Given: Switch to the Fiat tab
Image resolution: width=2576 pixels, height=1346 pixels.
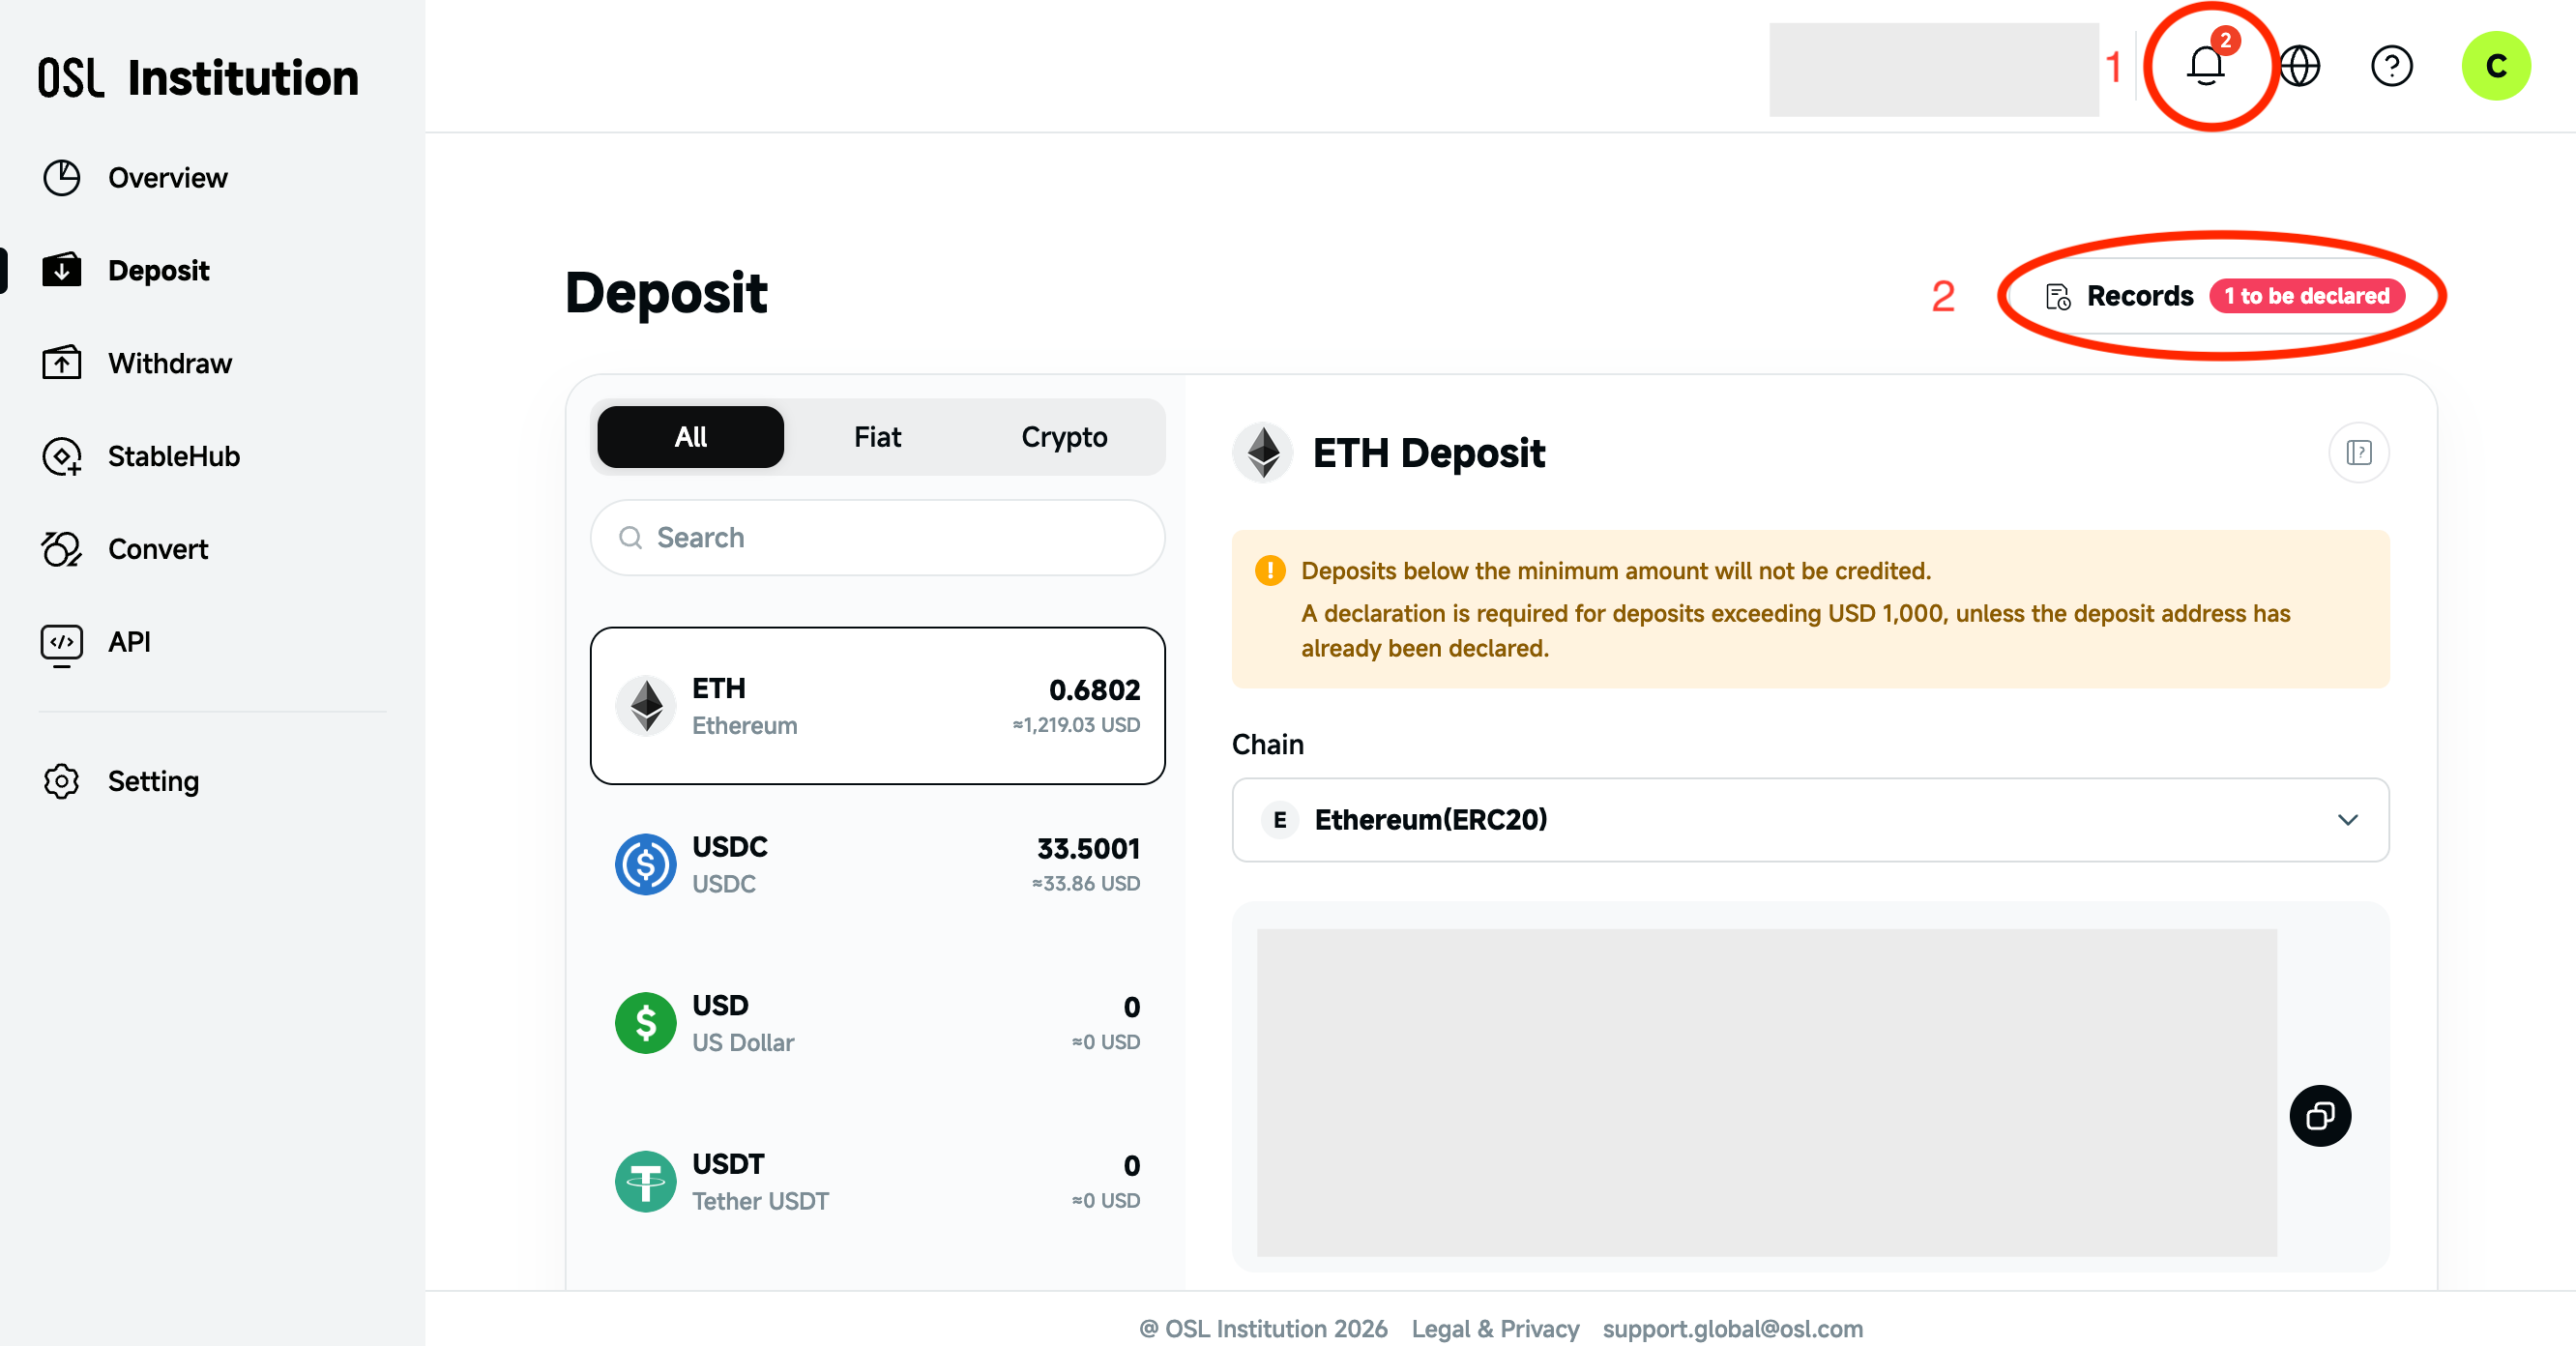Looking at the screenshot, I should pyautogui.click(x=877, y=437).
